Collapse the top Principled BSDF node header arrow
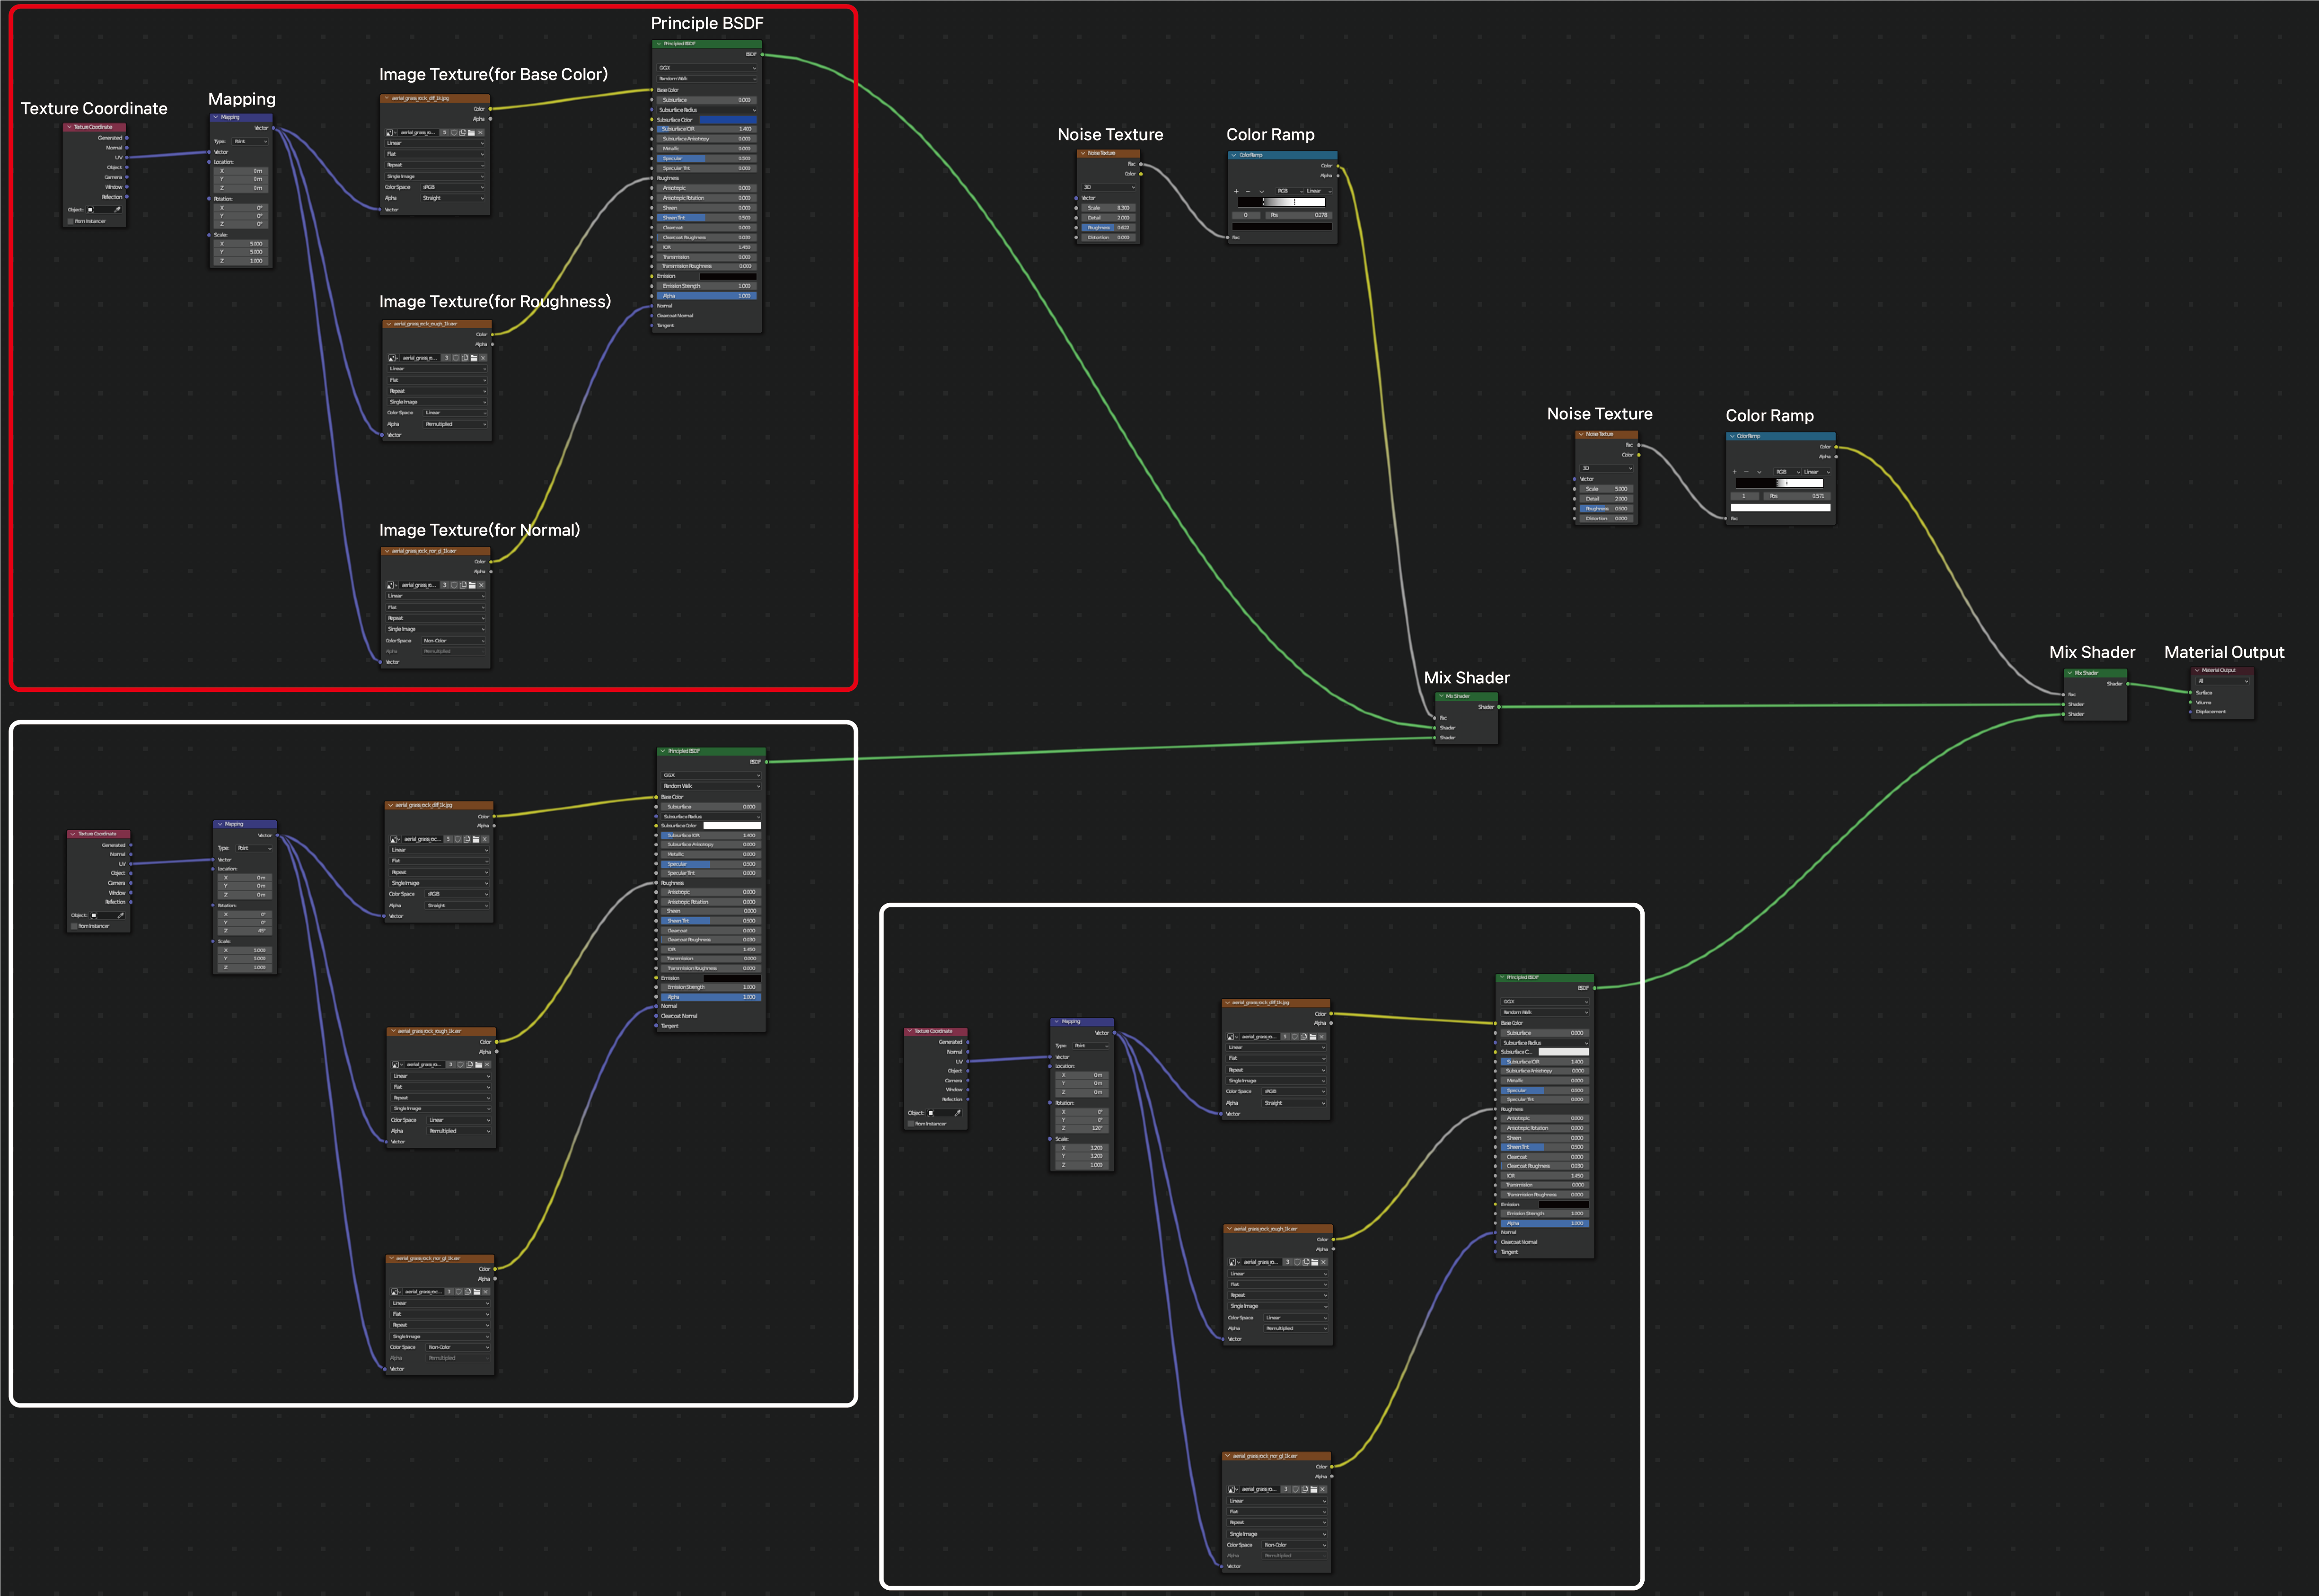 tap(659, 44)
